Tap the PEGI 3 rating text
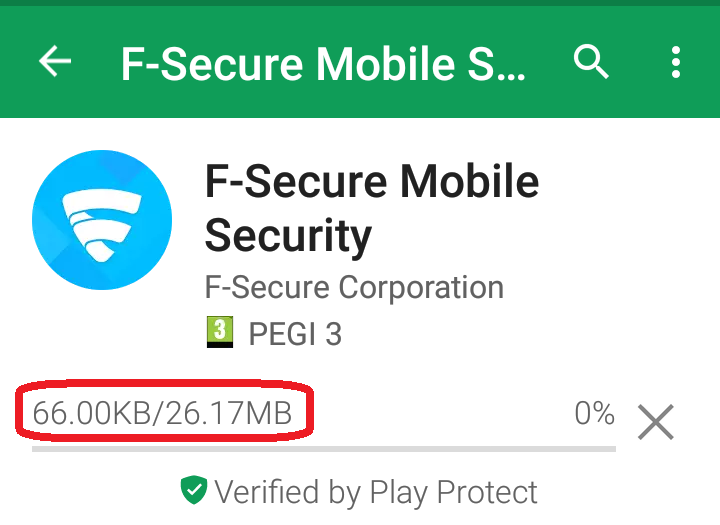 point(295,333)
